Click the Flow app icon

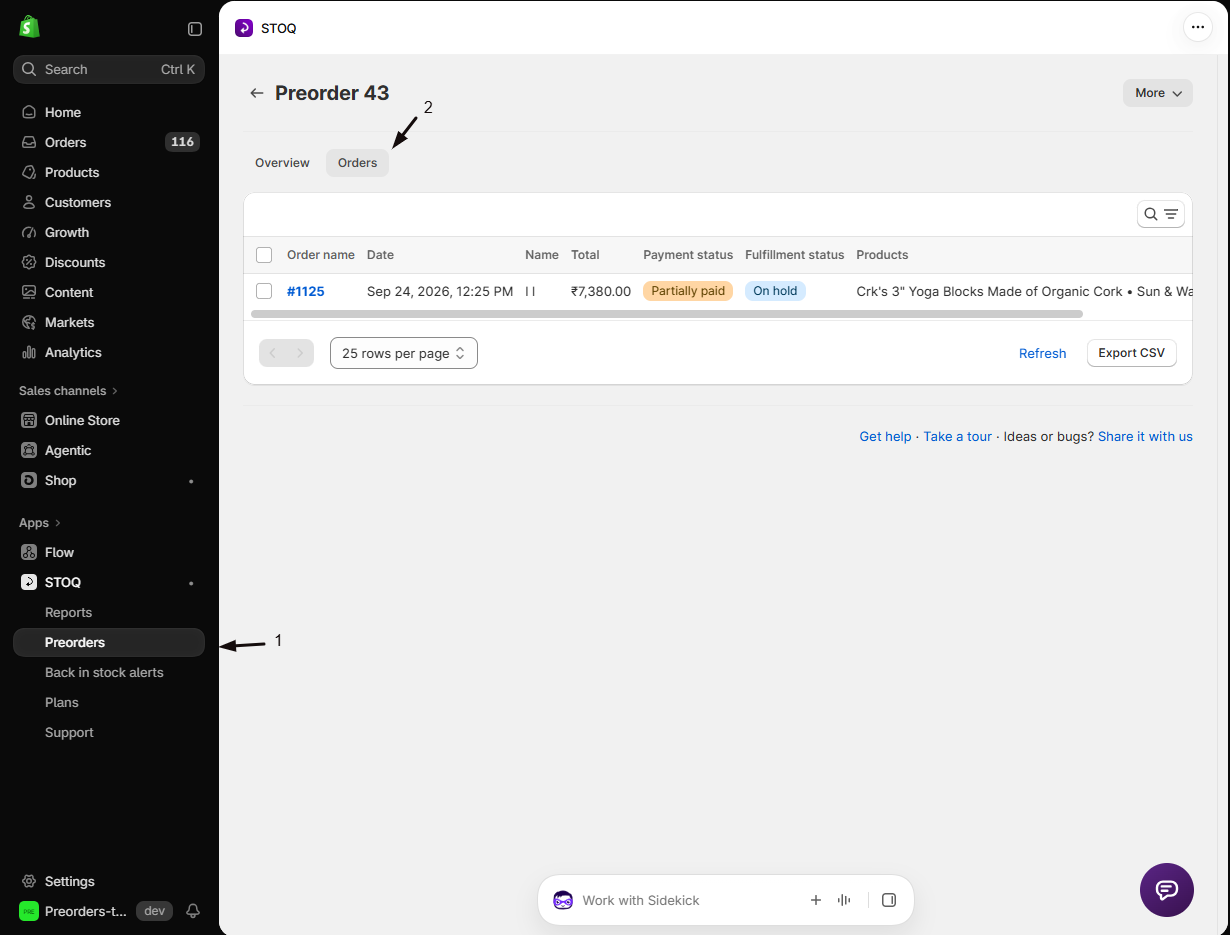click(x=29, y=552)
